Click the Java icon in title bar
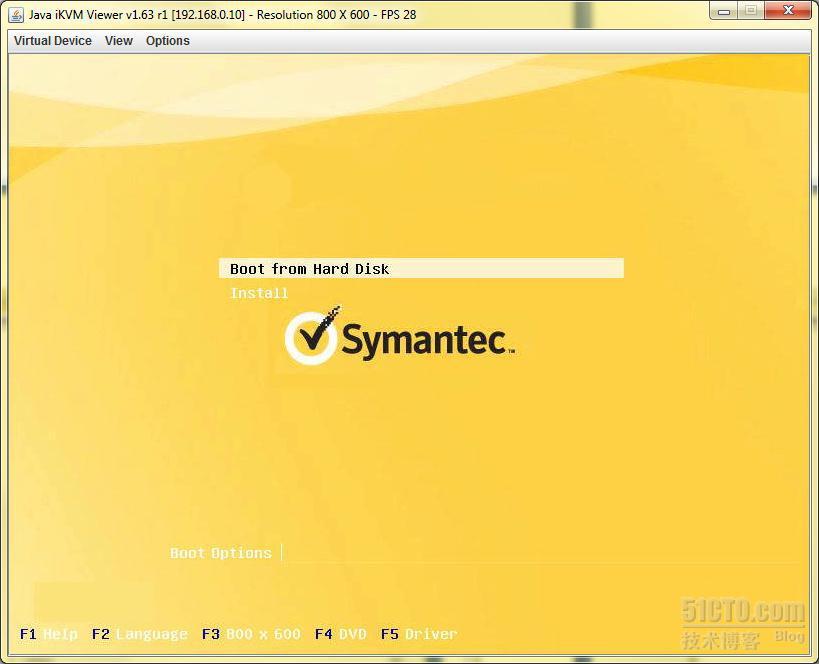This screenshot has height=664, width=819. [x=16, y=15]
